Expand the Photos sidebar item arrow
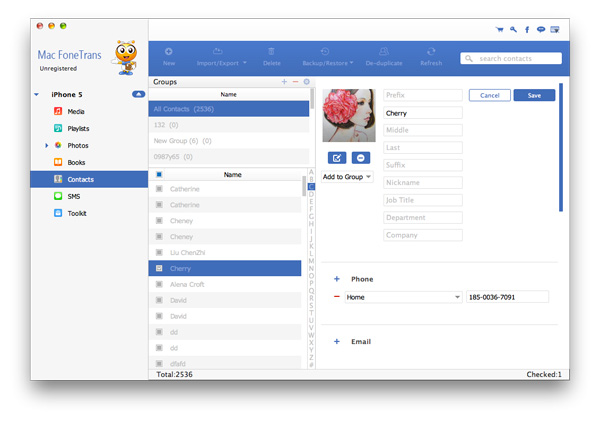This screenshot has width=600, height=422. pos(47,145)
